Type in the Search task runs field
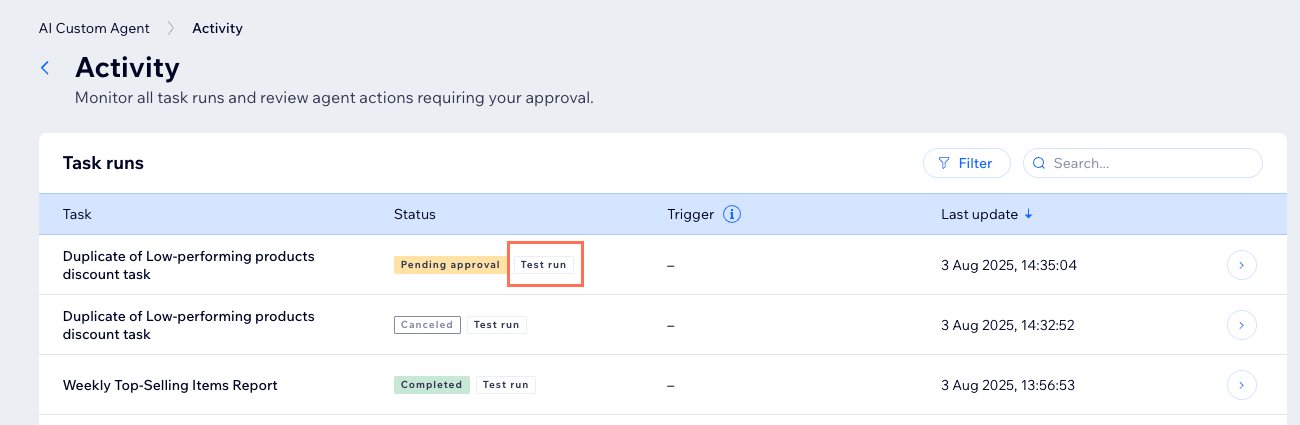This screenshot has width=1300, height=425. [1150, 163]
